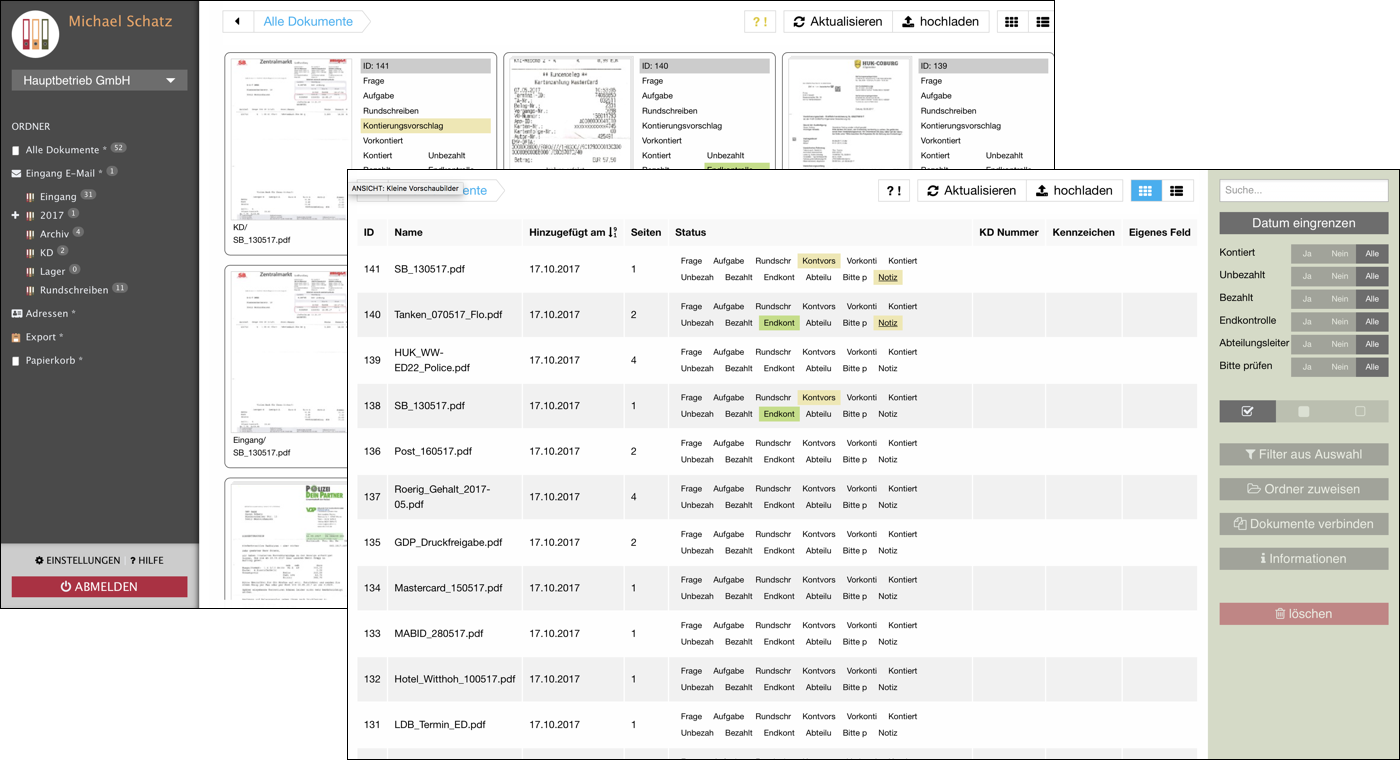
Task: Click the back arrow navigation icon
Action: coord(237,20)
